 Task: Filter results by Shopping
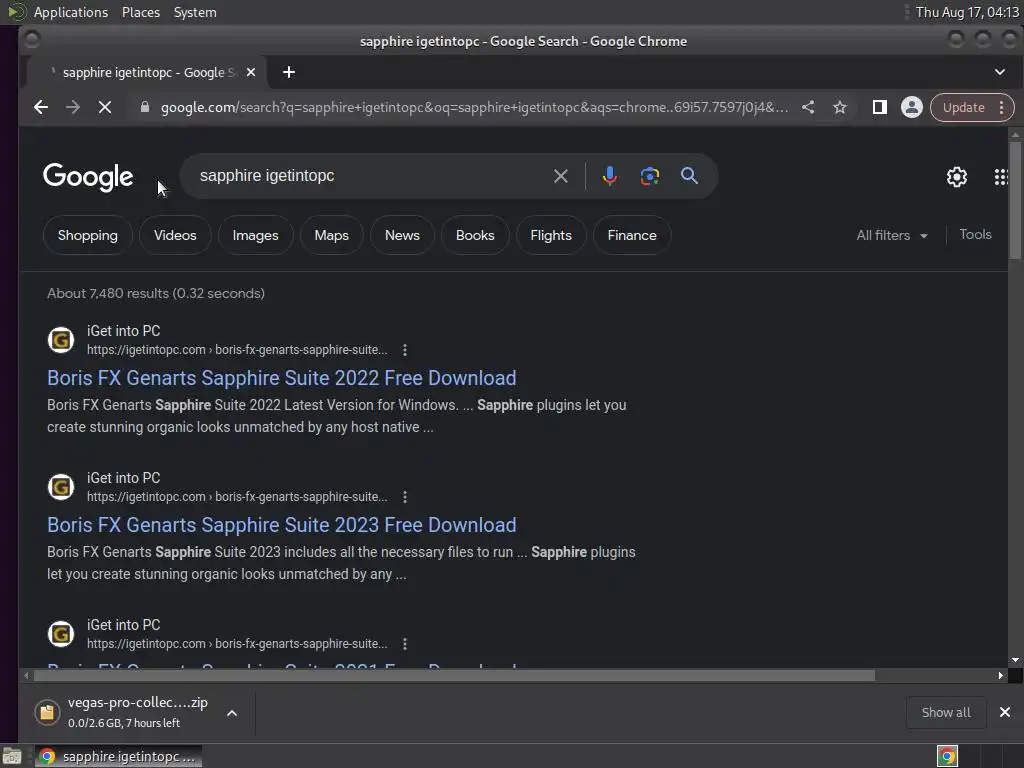[88, 235]
